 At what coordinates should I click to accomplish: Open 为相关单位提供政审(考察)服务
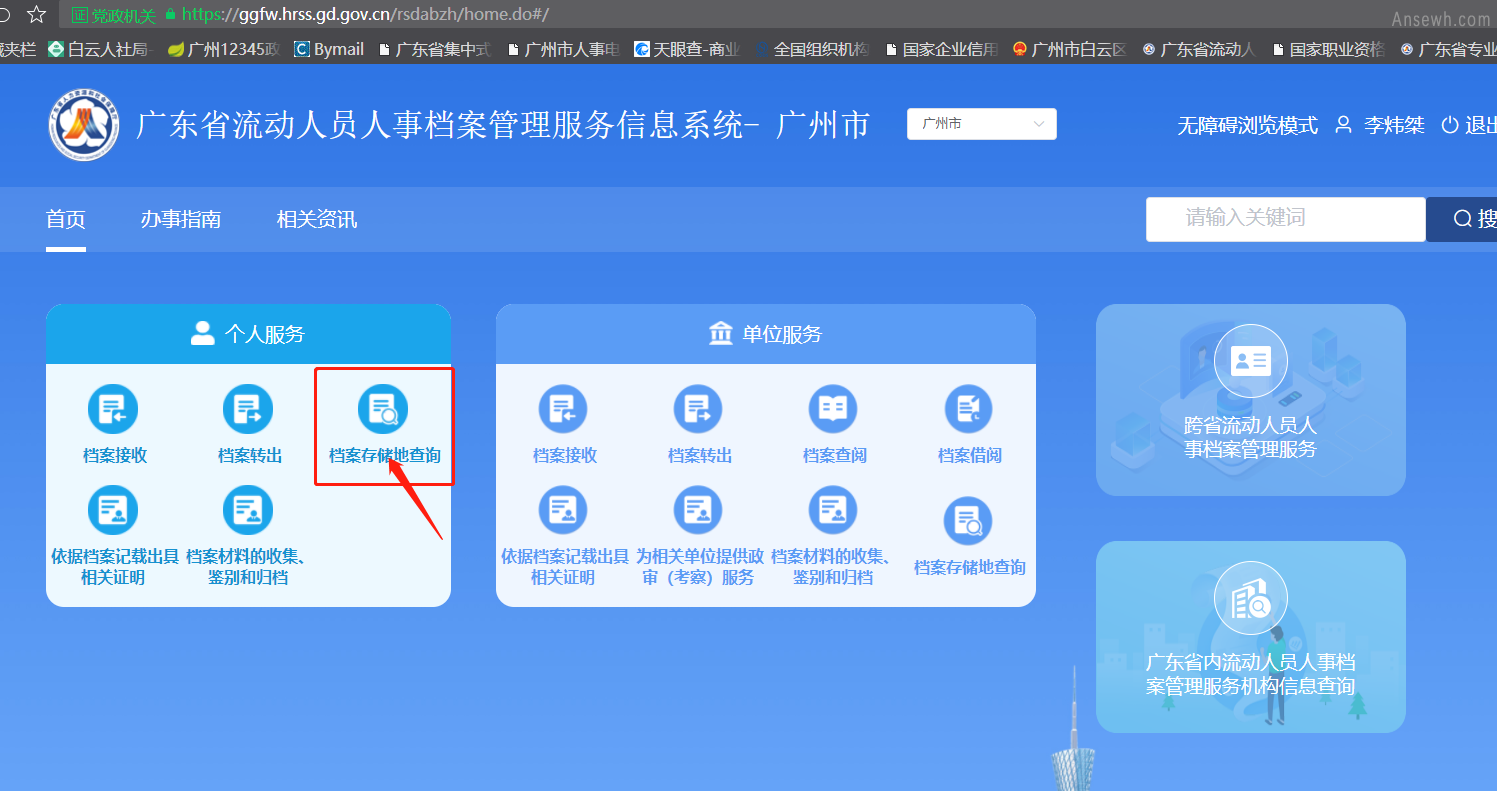click(699, 536)
